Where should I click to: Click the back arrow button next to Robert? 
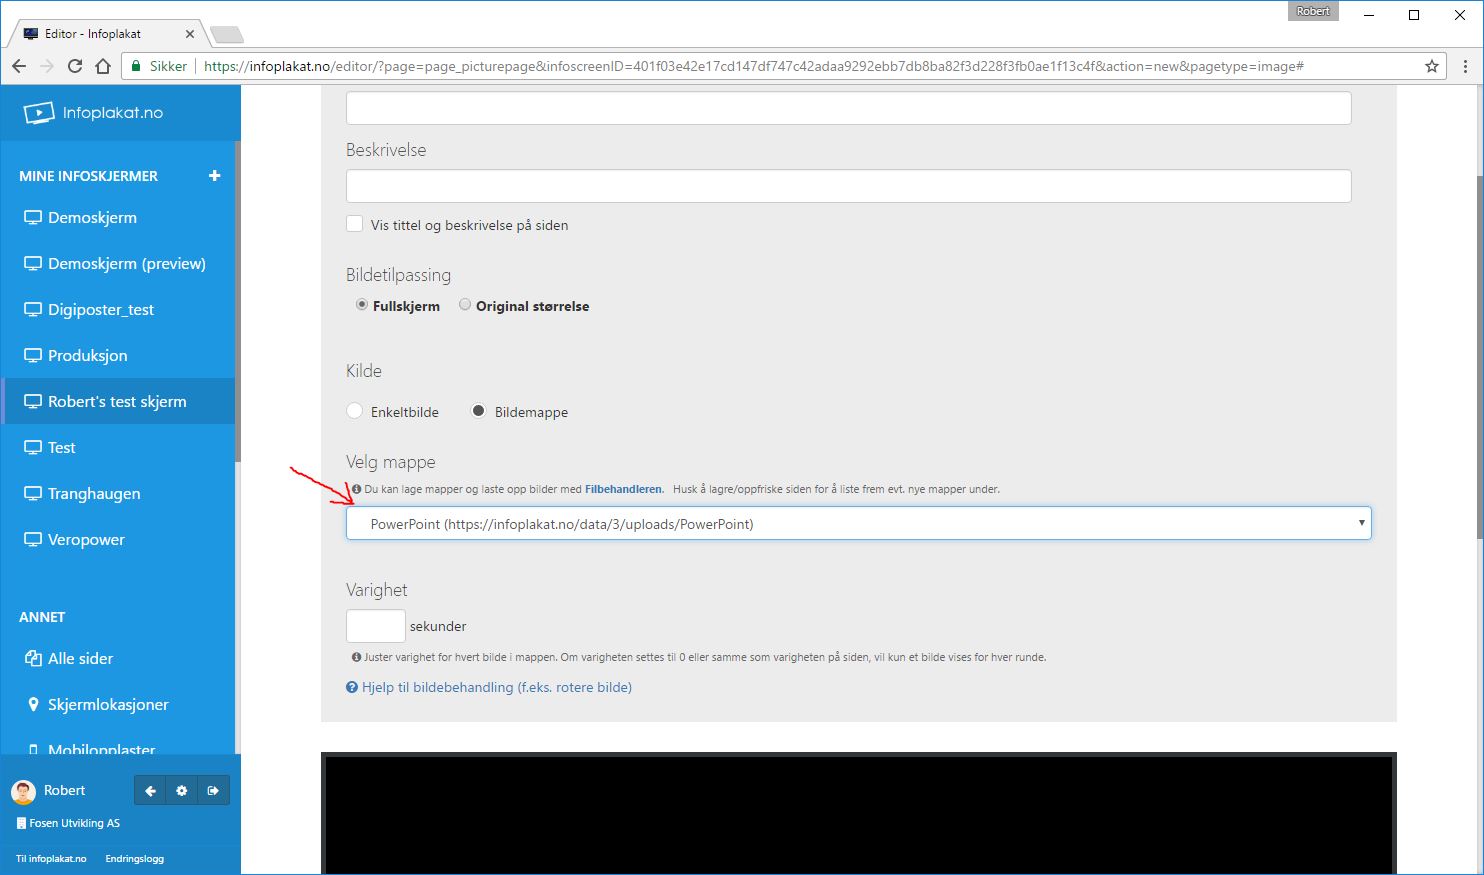click(150, 791)
